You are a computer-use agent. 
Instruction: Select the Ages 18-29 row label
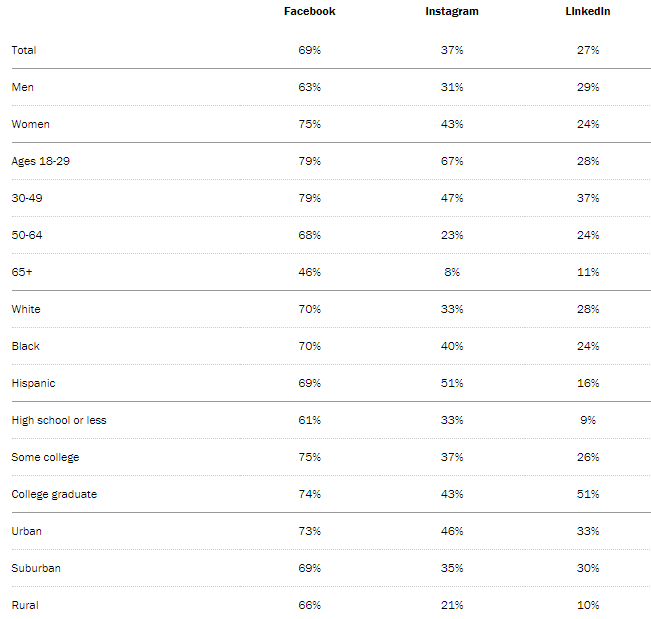[x=40, y=161]
